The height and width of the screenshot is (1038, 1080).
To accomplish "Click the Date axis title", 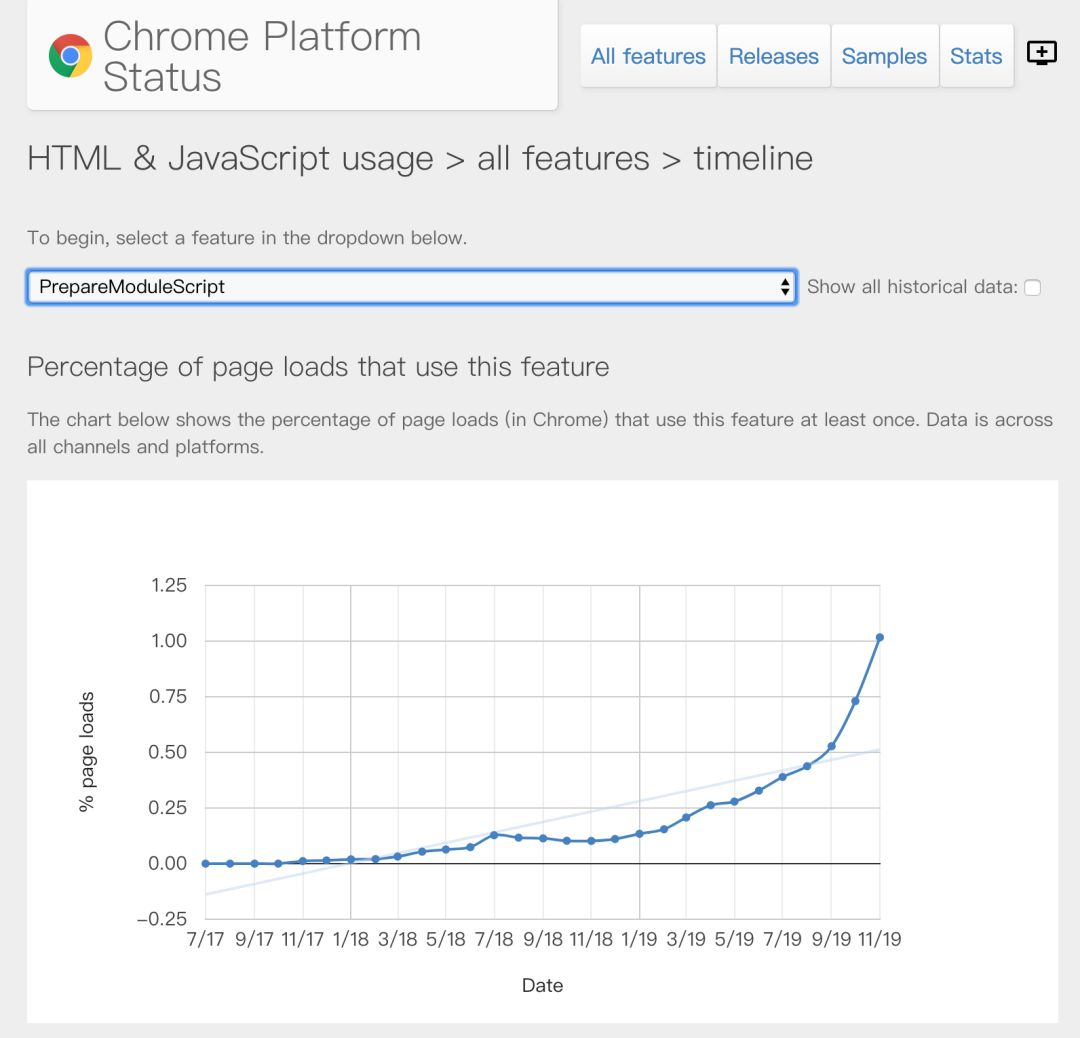I will point(542,986).
